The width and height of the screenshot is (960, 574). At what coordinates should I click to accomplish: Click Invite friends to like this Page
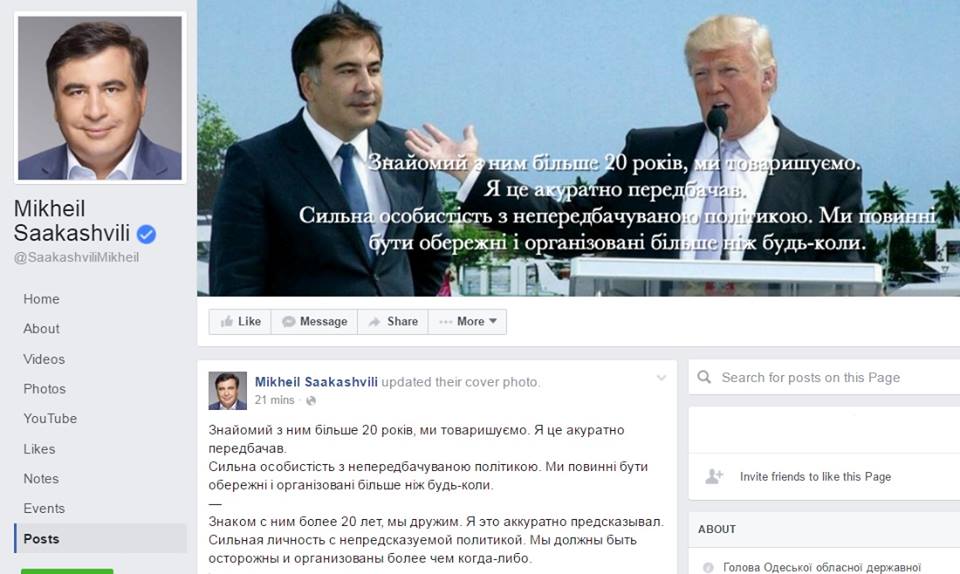(x=815, y=477)
